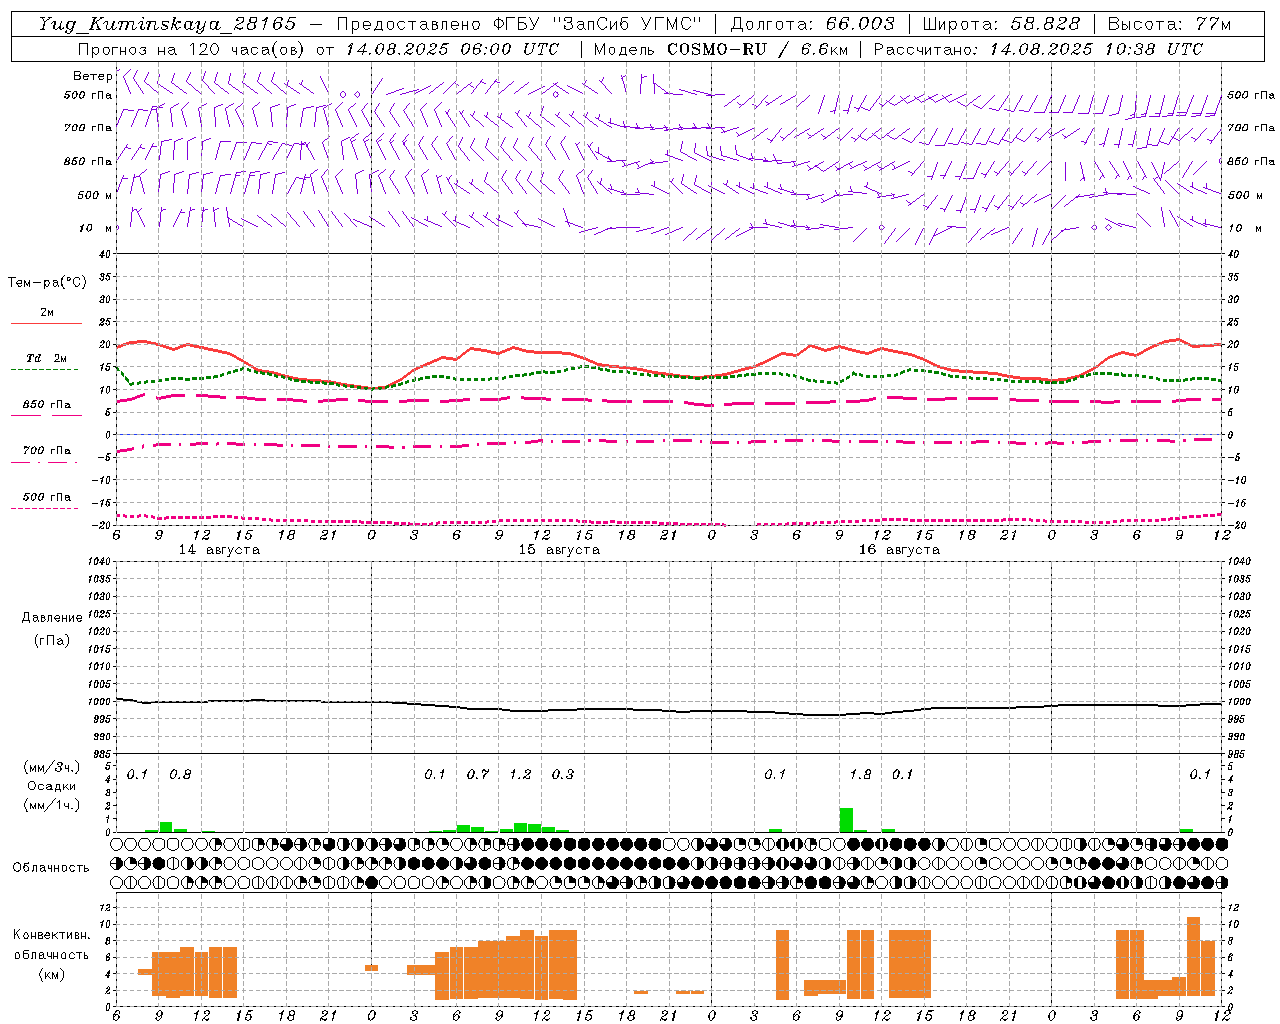Click the Долгота: 66.003 header value
The image size is (1280, 1024).
[x=812, y=24]
